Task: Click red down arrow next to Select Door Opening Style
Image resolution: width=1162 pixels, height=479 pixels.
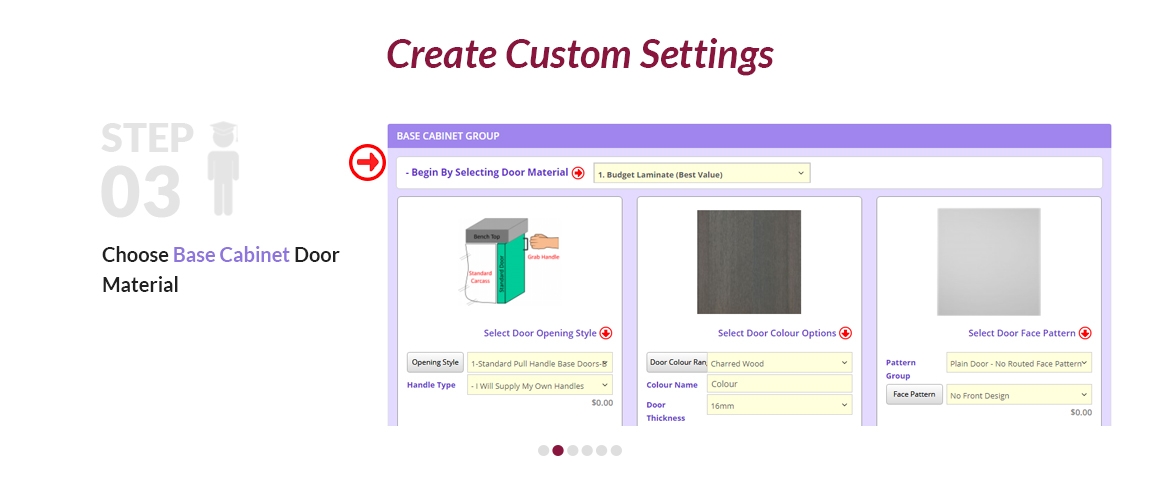Action: [x=606, y=333]
